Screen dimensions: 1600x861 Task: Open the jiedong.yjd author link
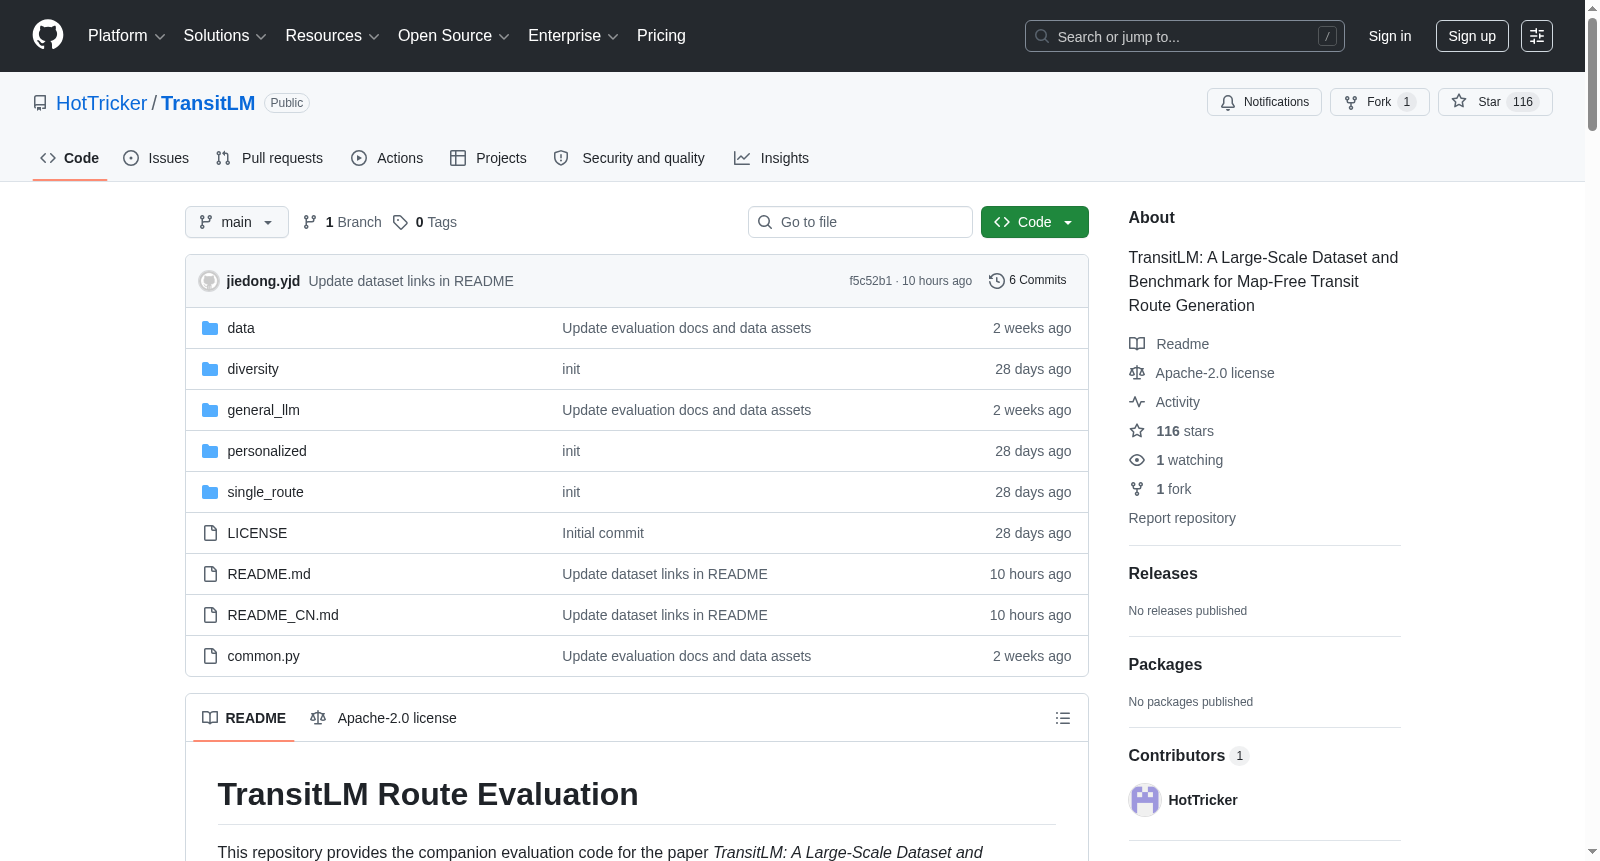click(x=263, y=281)
